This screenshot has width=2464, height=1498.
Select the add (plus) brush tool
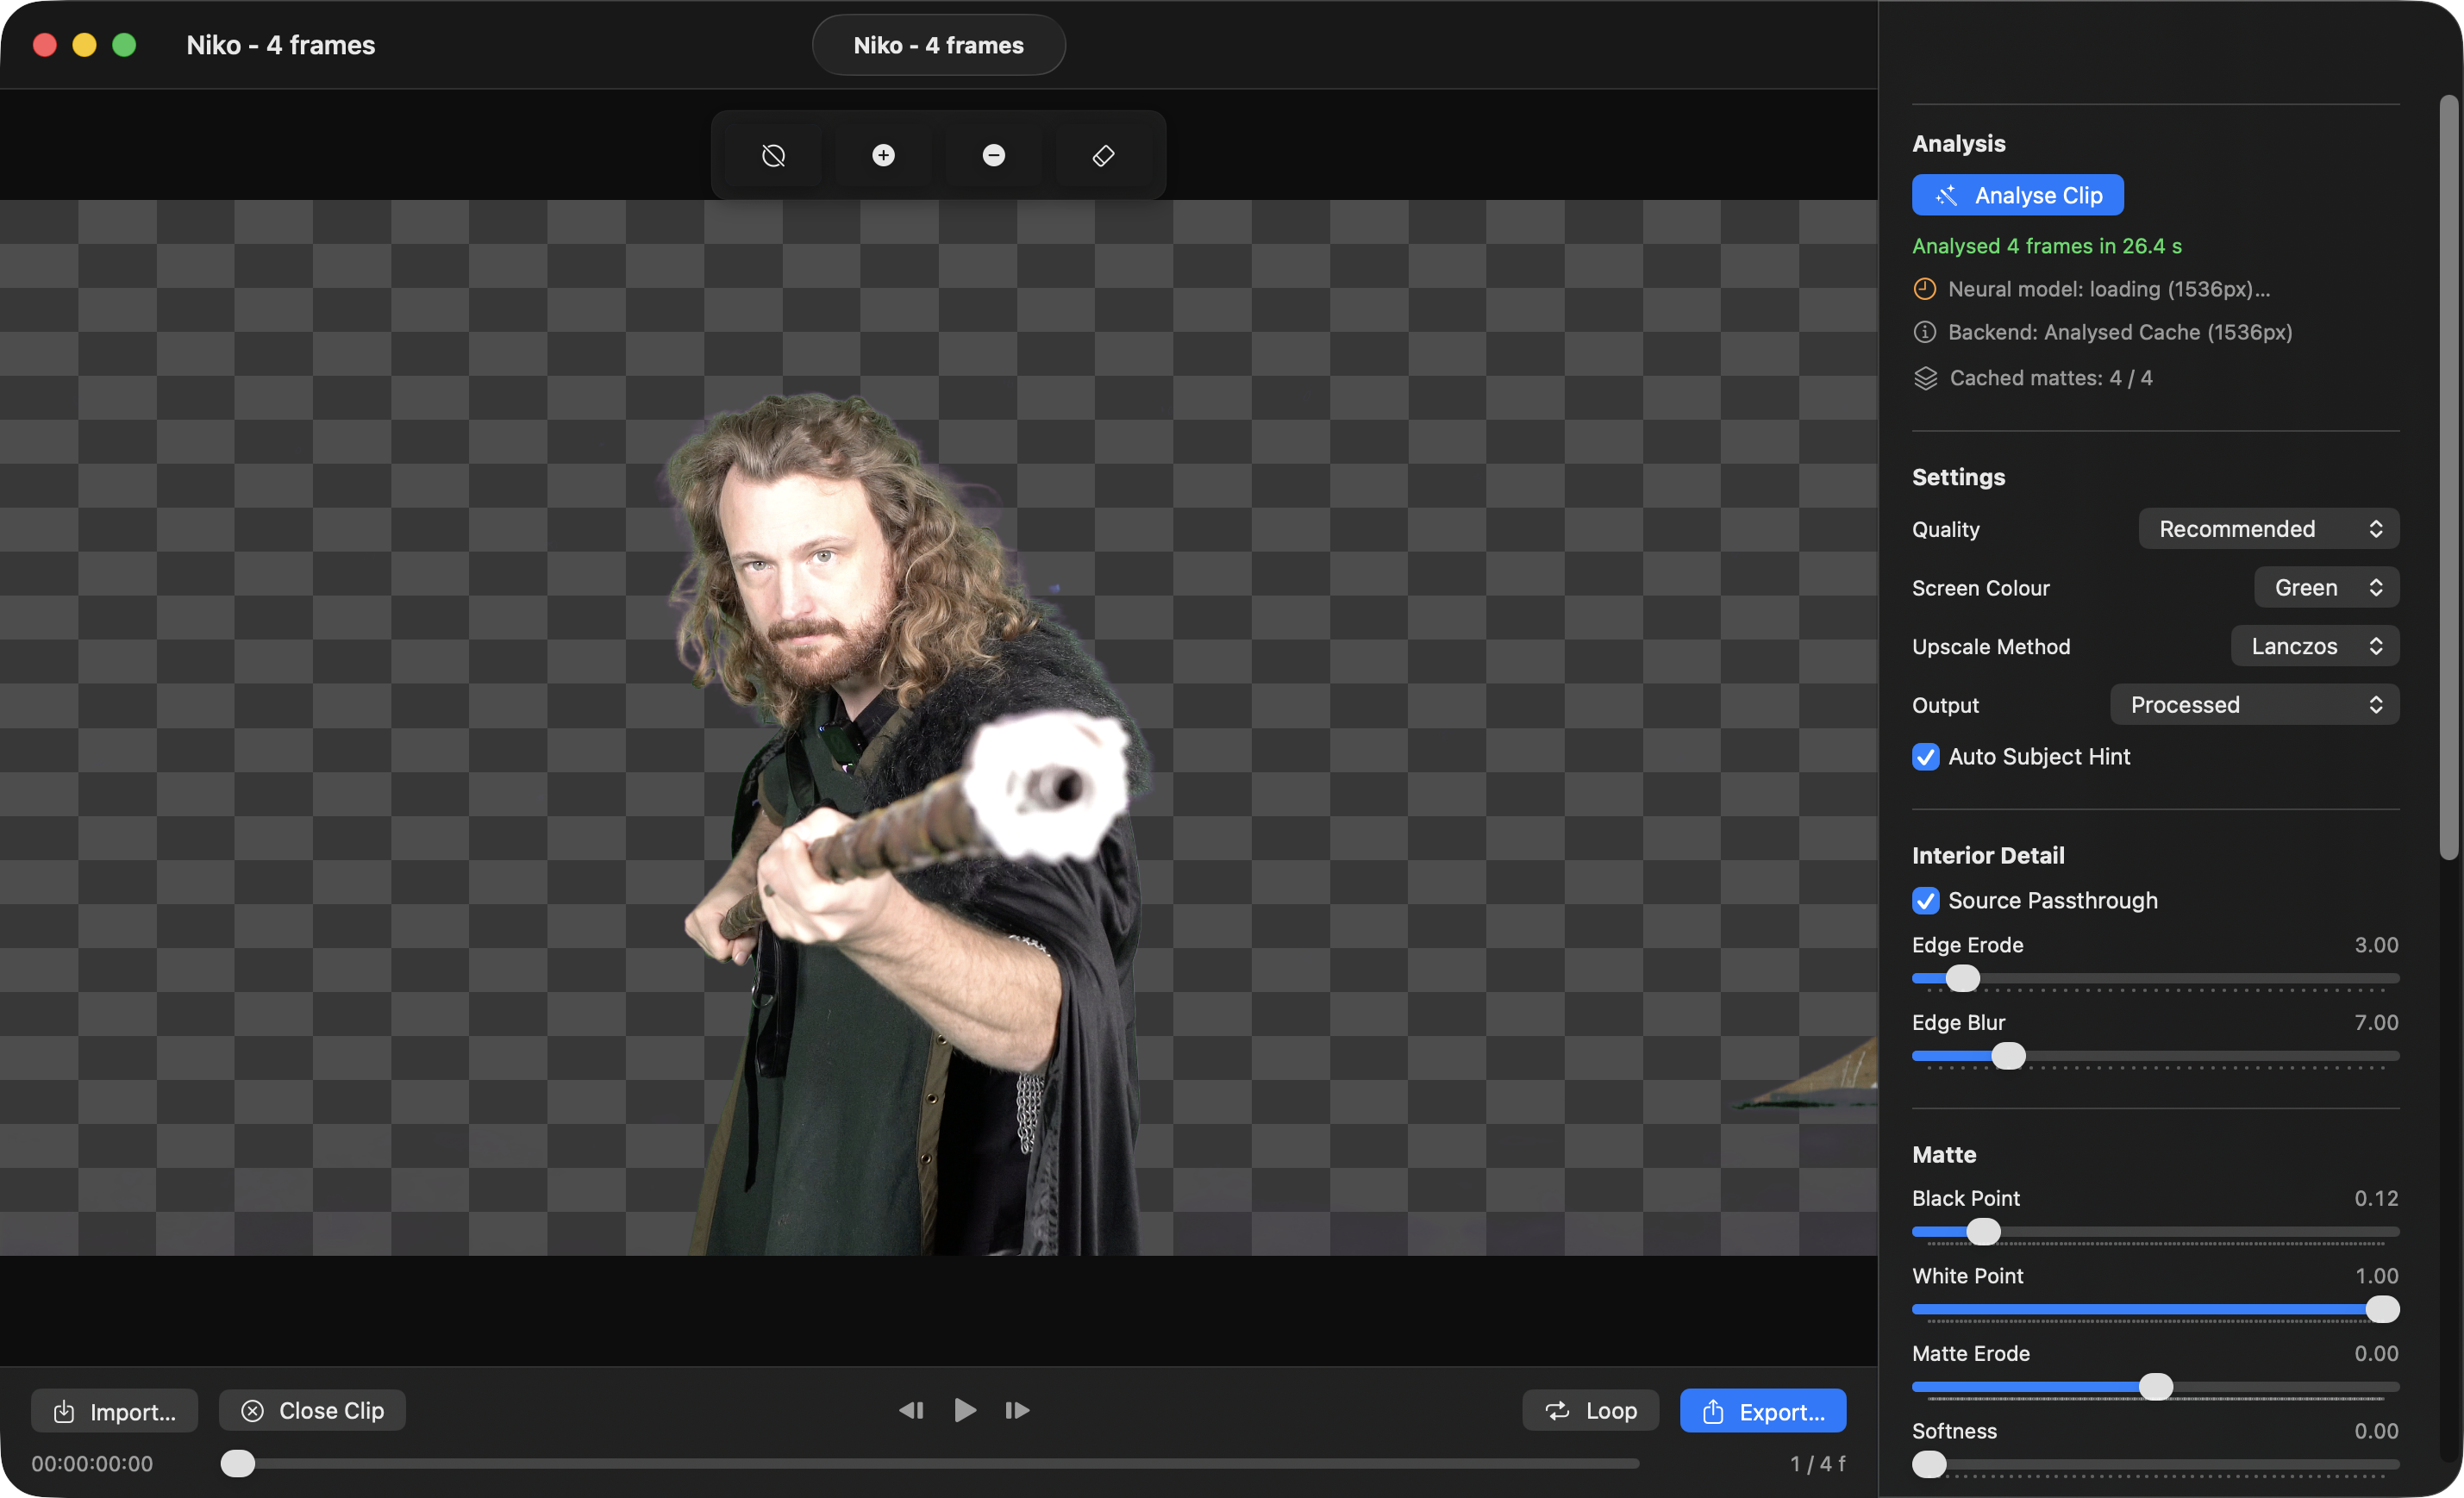pos(883,155)
